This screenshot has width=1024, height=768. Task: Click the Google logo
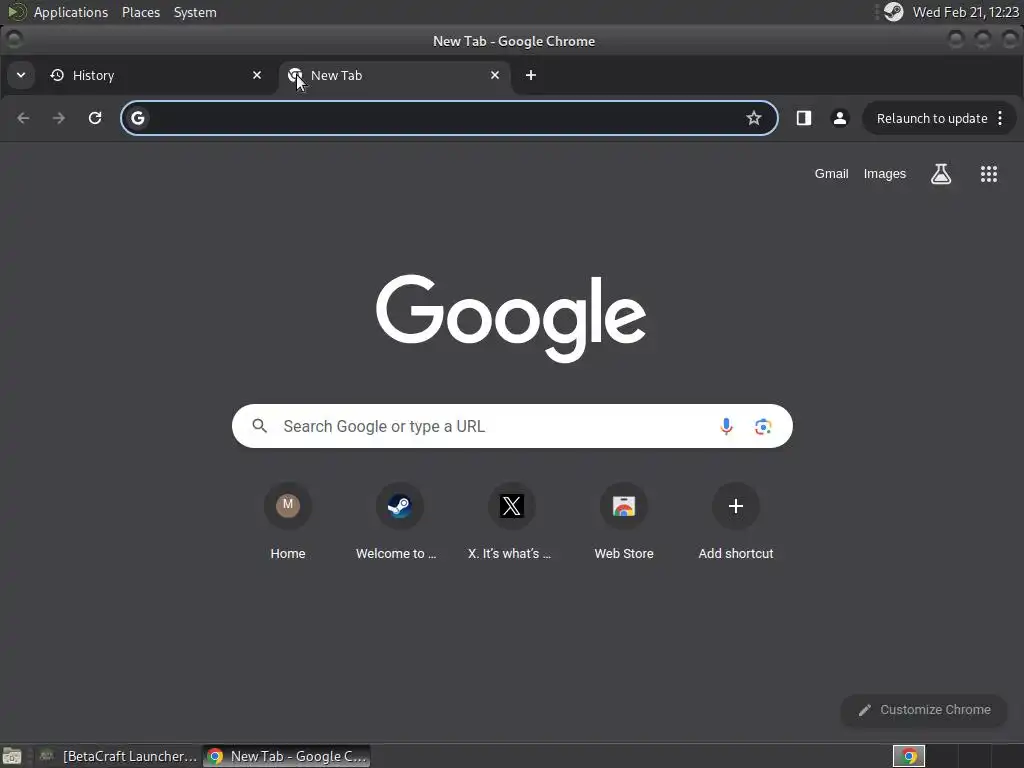click(511, 318)
